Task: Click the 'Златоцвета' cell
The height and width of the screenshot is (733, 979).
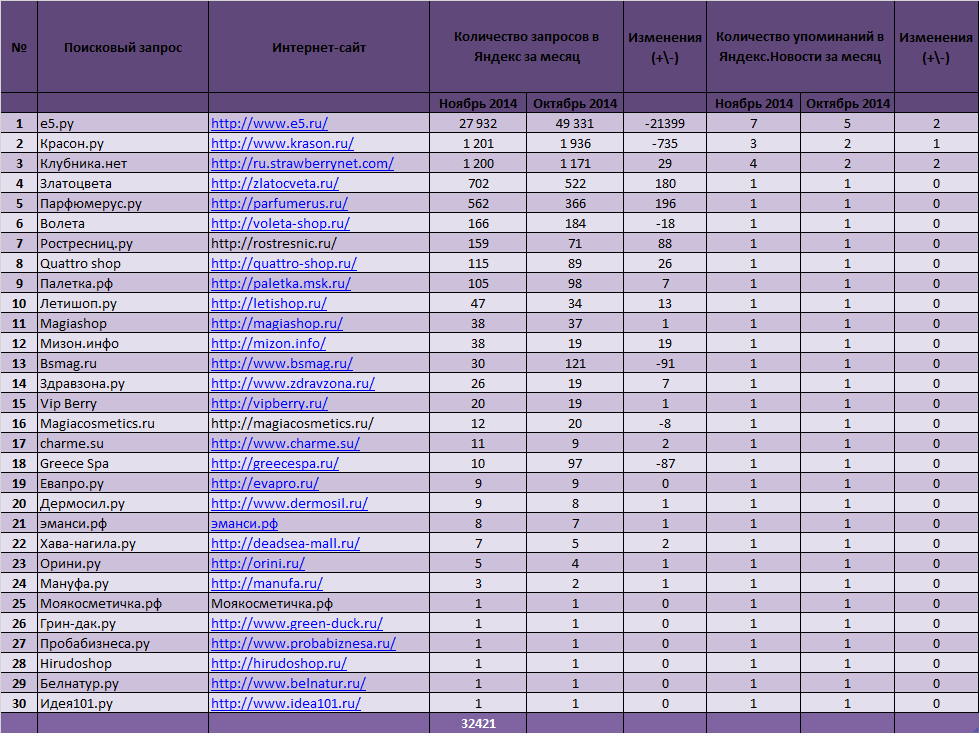Action: point(123,184)
